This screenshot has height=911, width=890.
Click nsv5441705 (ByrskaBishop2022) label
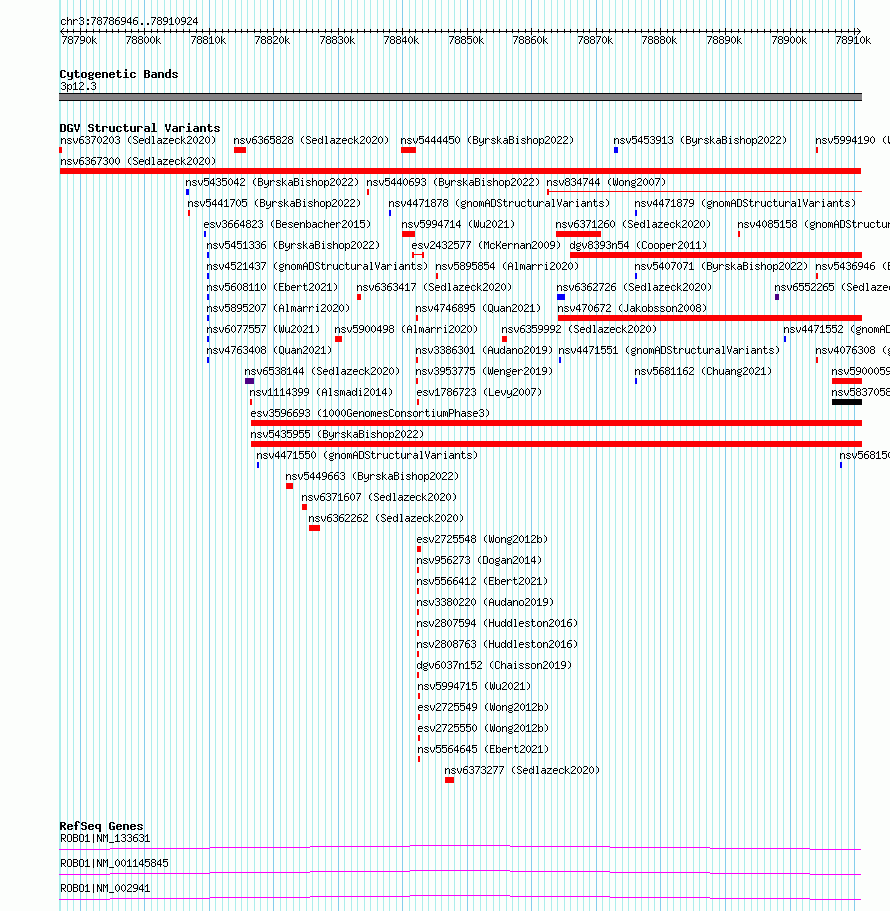(274, 203)
